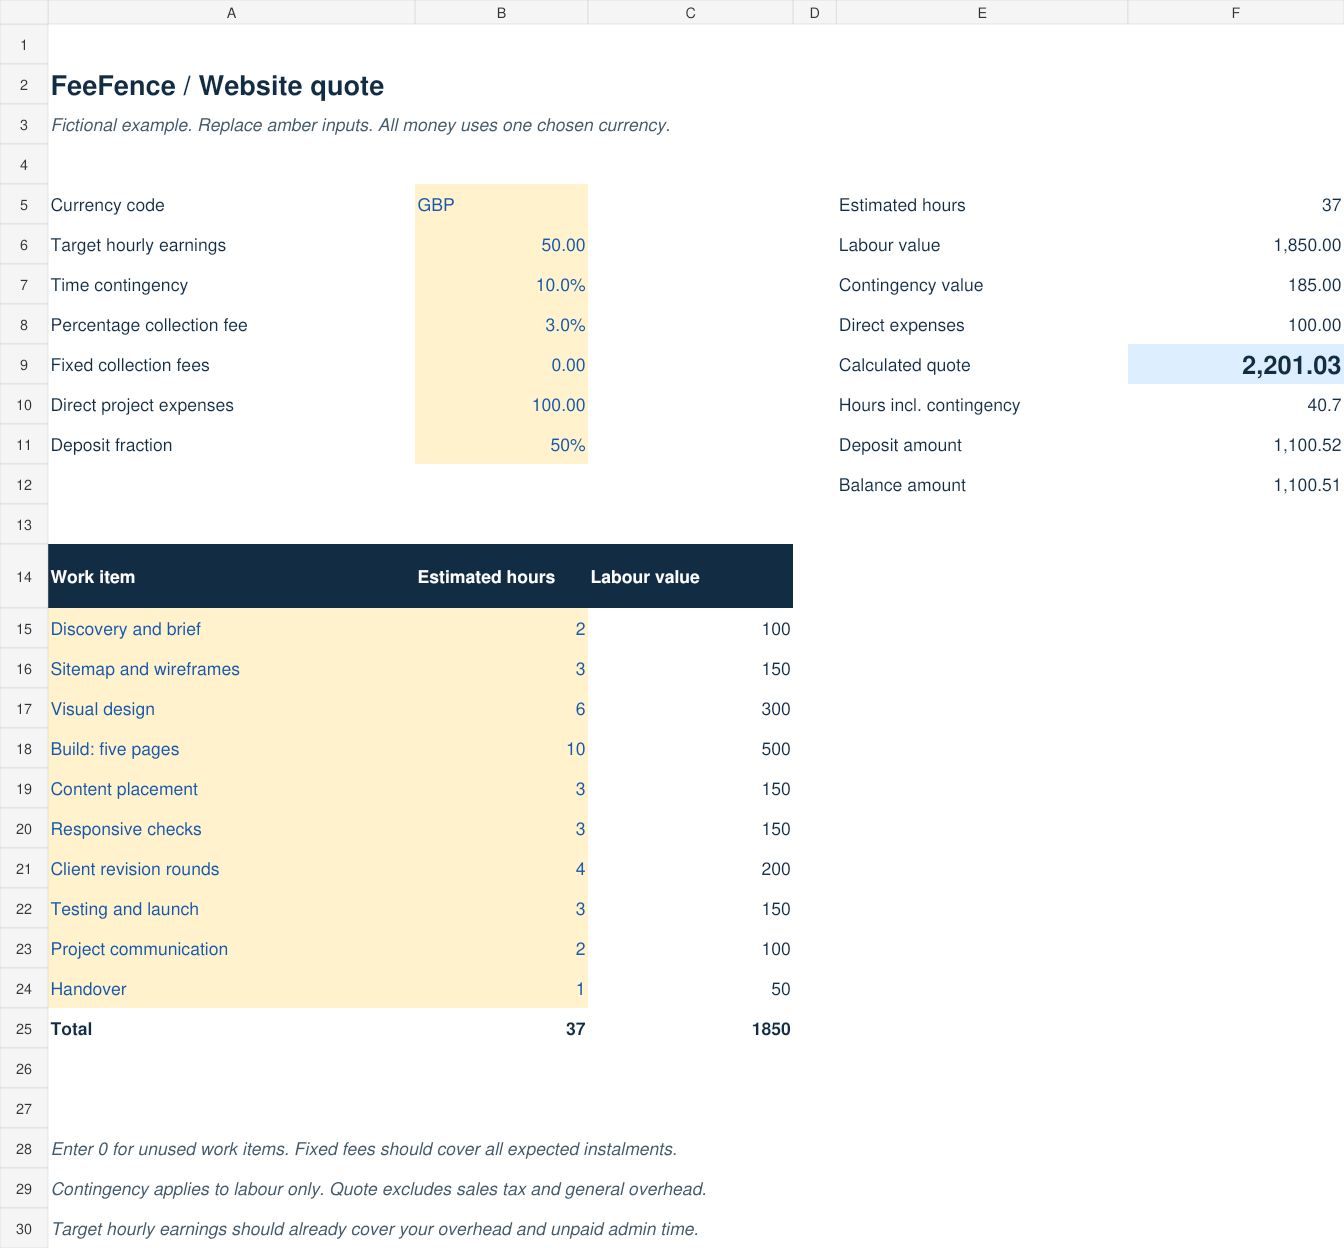Click the Project communication work item
Screen dimensions: 1344x1248
(x=231, y=949)
